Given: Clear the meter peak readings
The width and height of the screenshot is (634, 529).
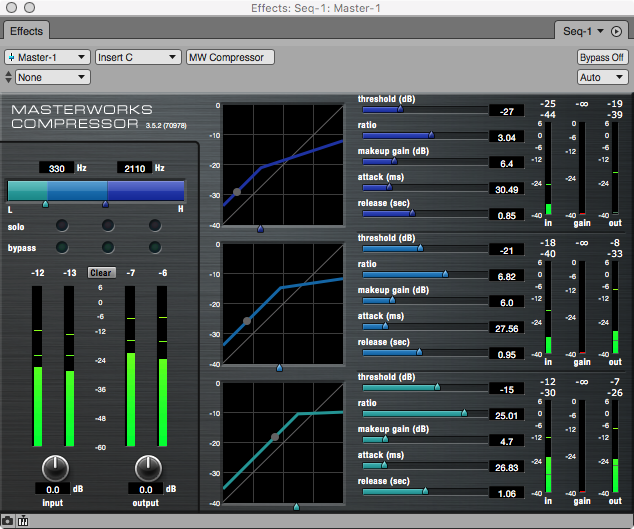Looking at the screenshot, I should click(x=101, y=273).
